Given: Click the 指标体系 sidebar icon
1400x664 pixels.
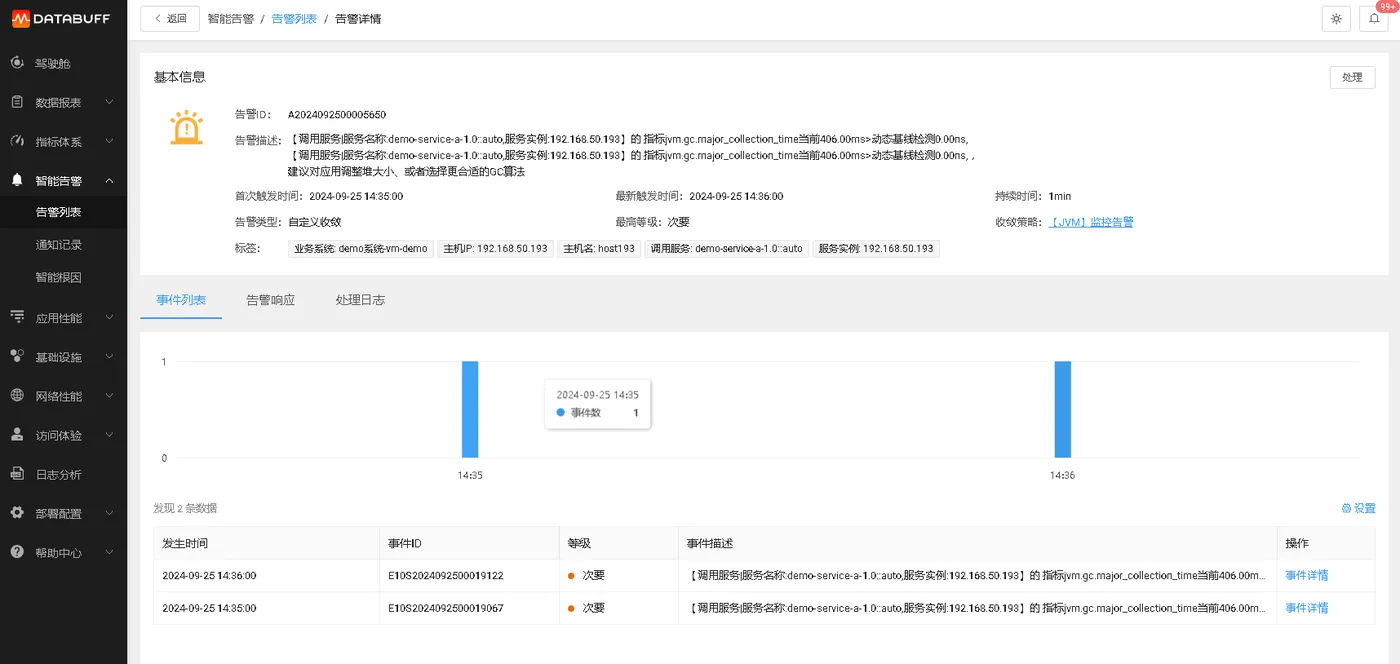Looking at the screenshot, I should click(17, 141).
